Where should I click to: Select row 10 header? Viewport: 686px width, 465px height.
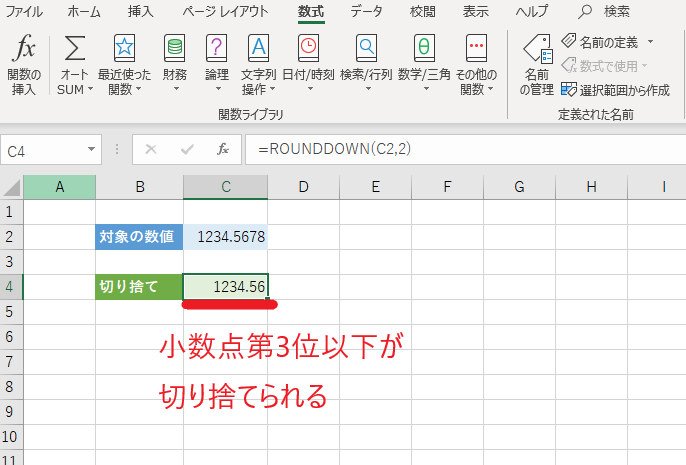[11, 437]
